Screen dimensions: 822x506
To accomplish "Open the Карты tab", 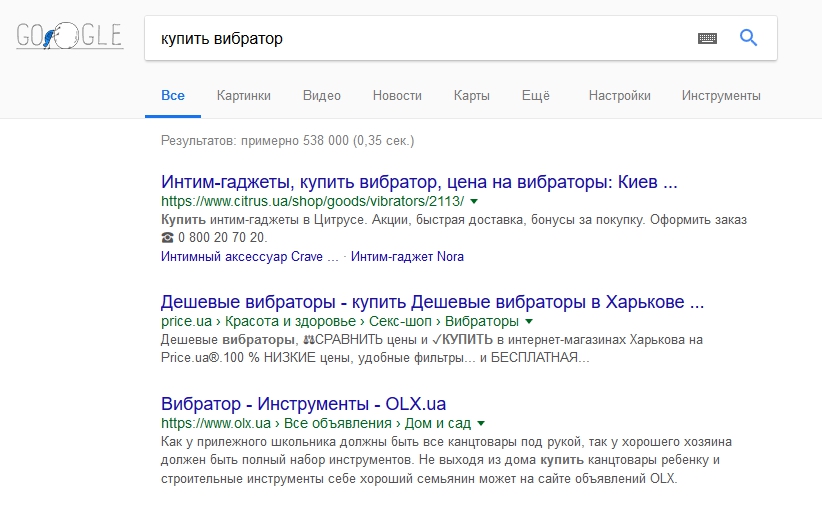I will pos(472,95).
